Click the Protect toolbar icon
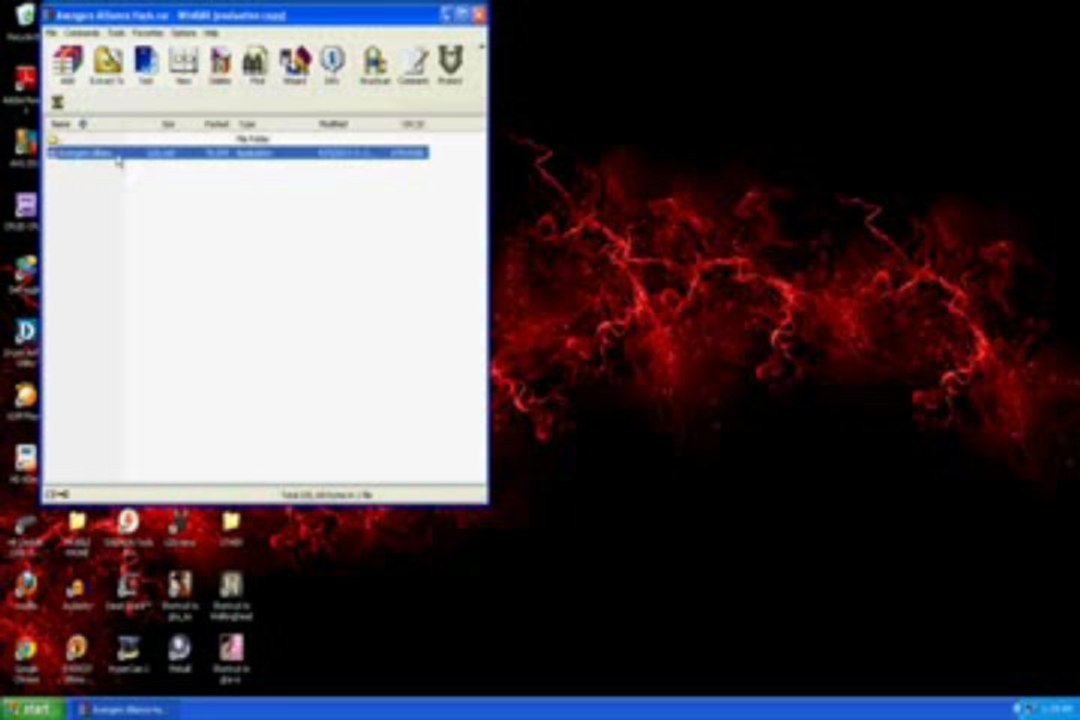Viewport: 1080px width, 720px height. click(450, 65)
